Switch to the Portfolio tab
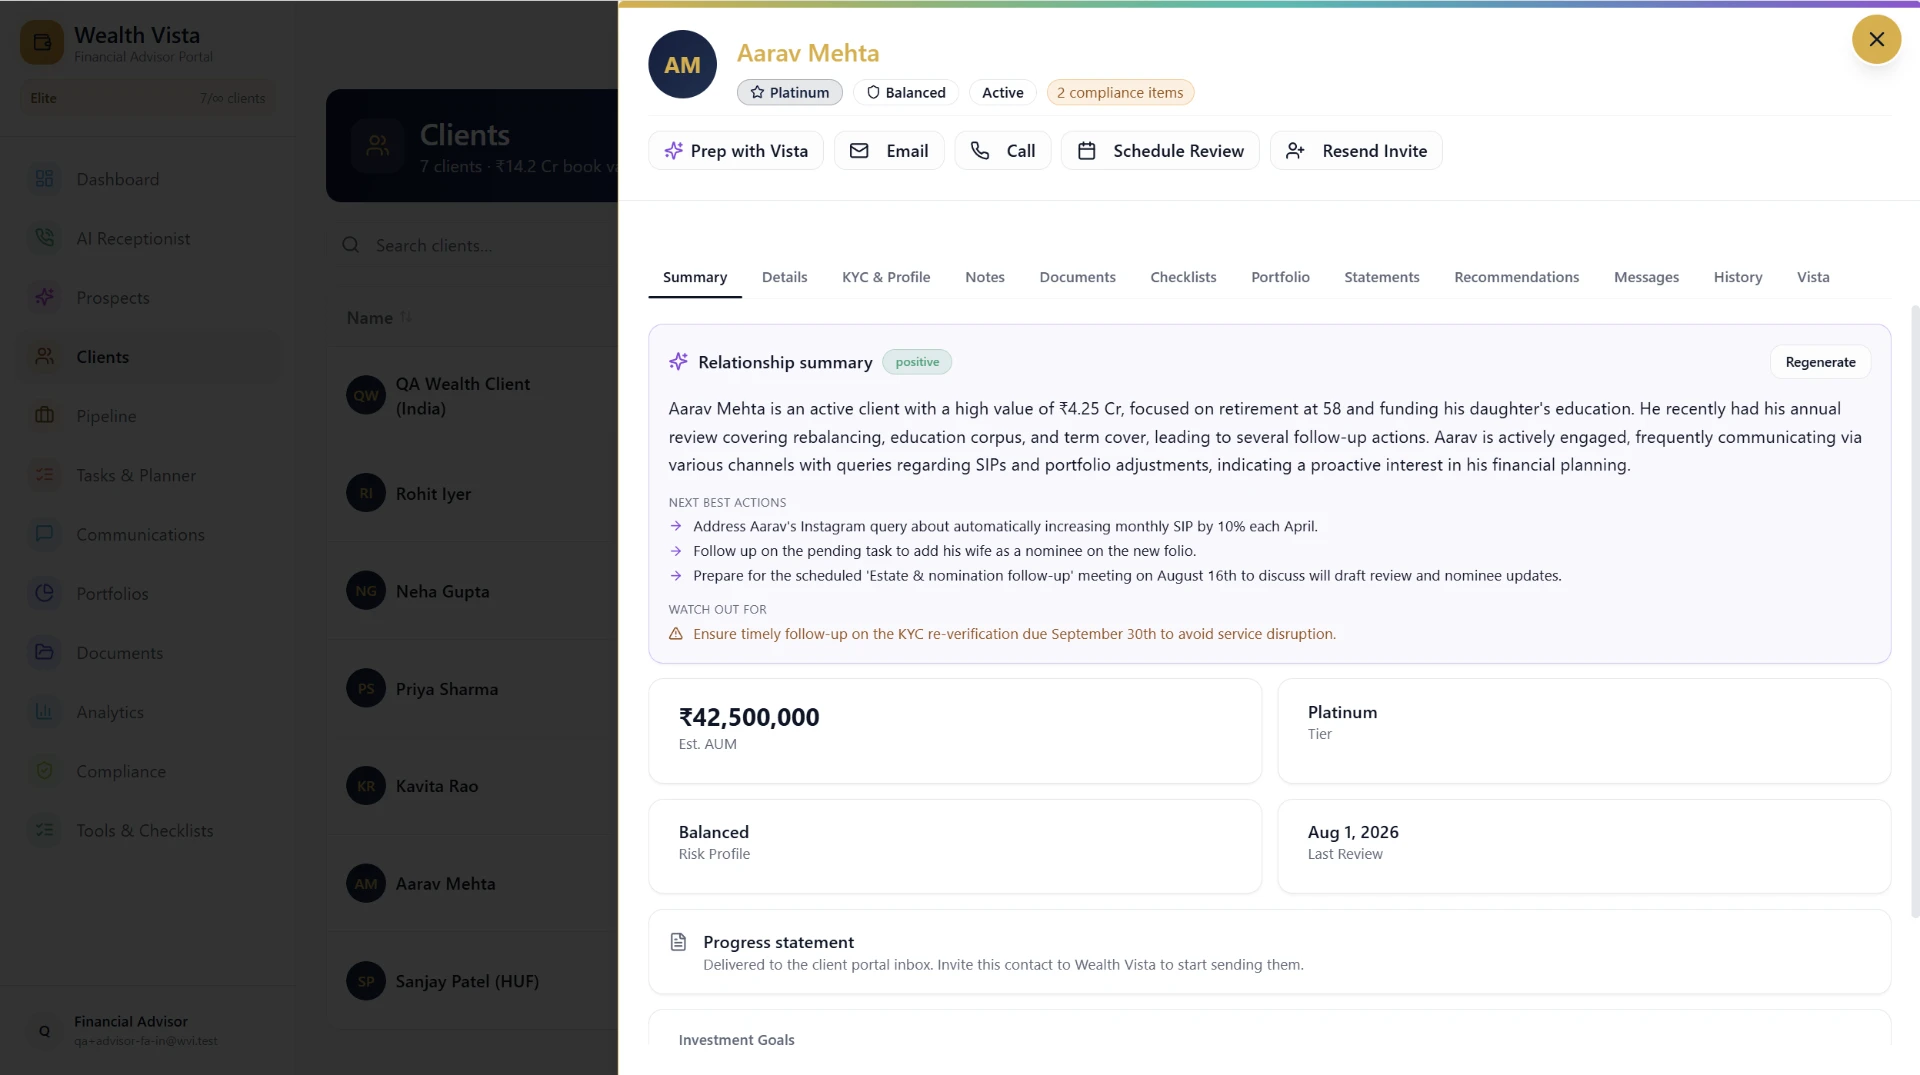 (1280, 277)
